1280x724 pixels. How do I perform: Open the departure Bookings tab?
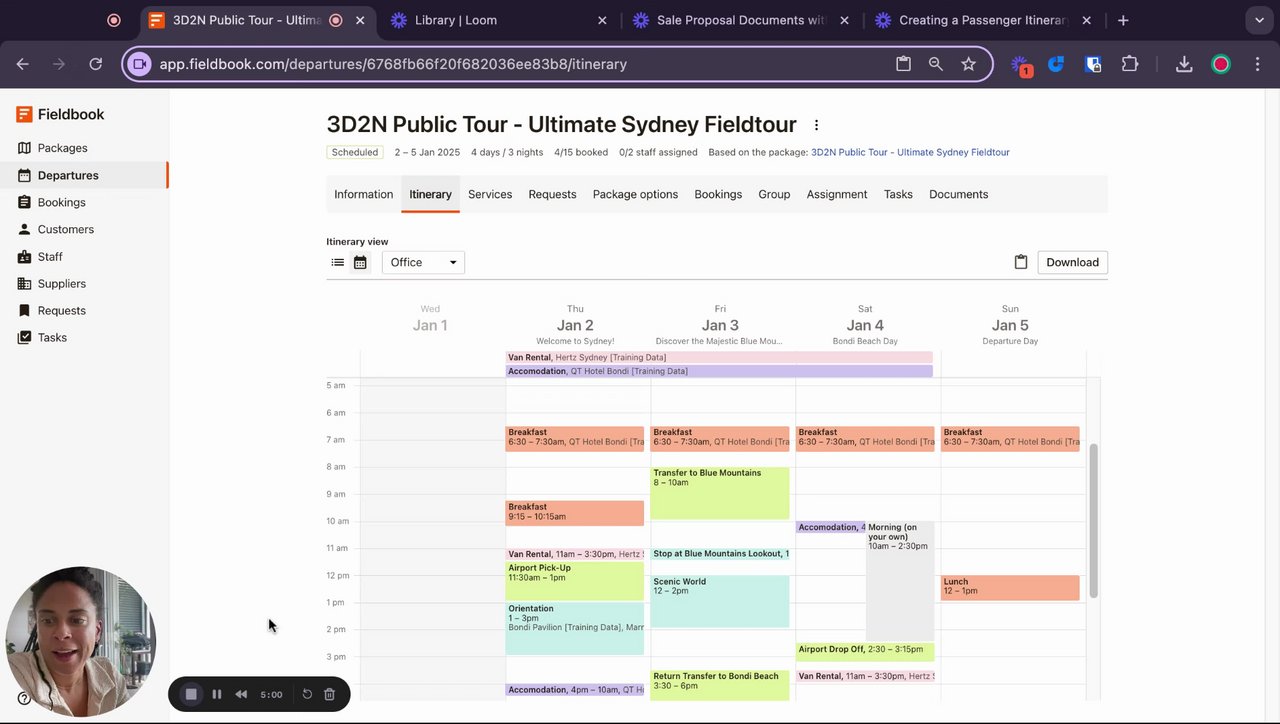718,194
